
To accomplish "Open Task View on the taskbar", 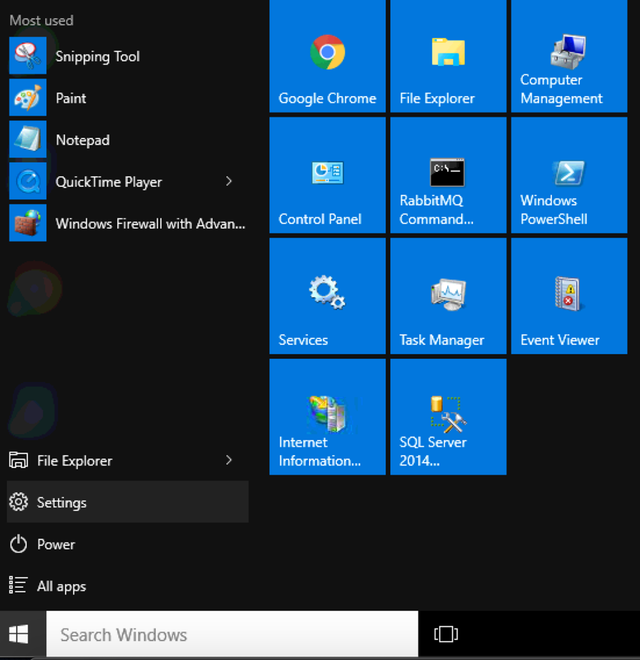I will tap(446, 634).
